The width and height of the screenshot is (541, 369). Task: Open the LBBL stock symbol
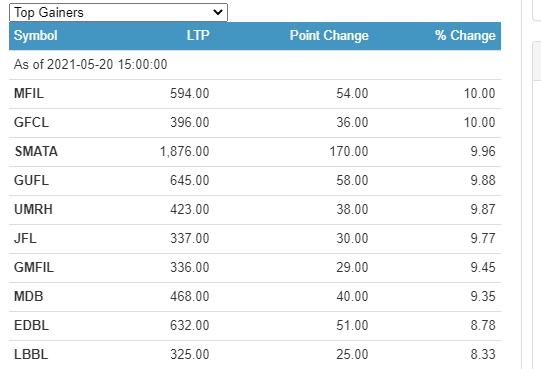click(31, 355)
